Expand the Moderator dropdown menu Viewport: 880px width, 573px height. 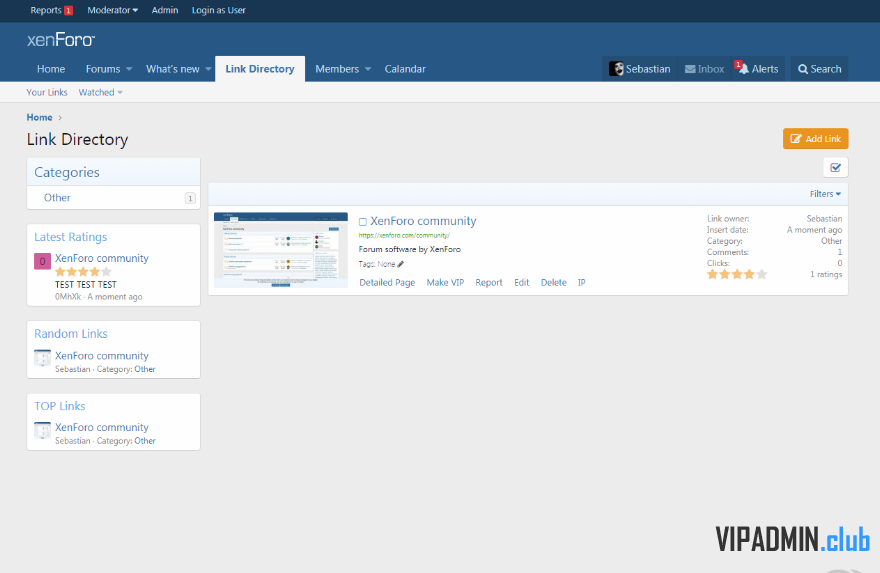point(112,10)
